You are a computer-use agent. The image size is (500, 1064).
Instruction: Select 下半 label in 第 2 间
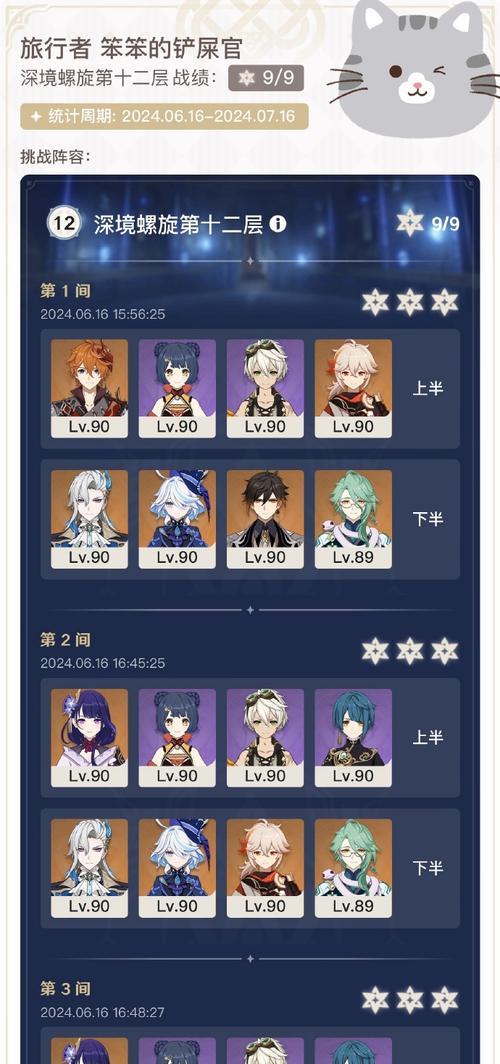point(428,868)
